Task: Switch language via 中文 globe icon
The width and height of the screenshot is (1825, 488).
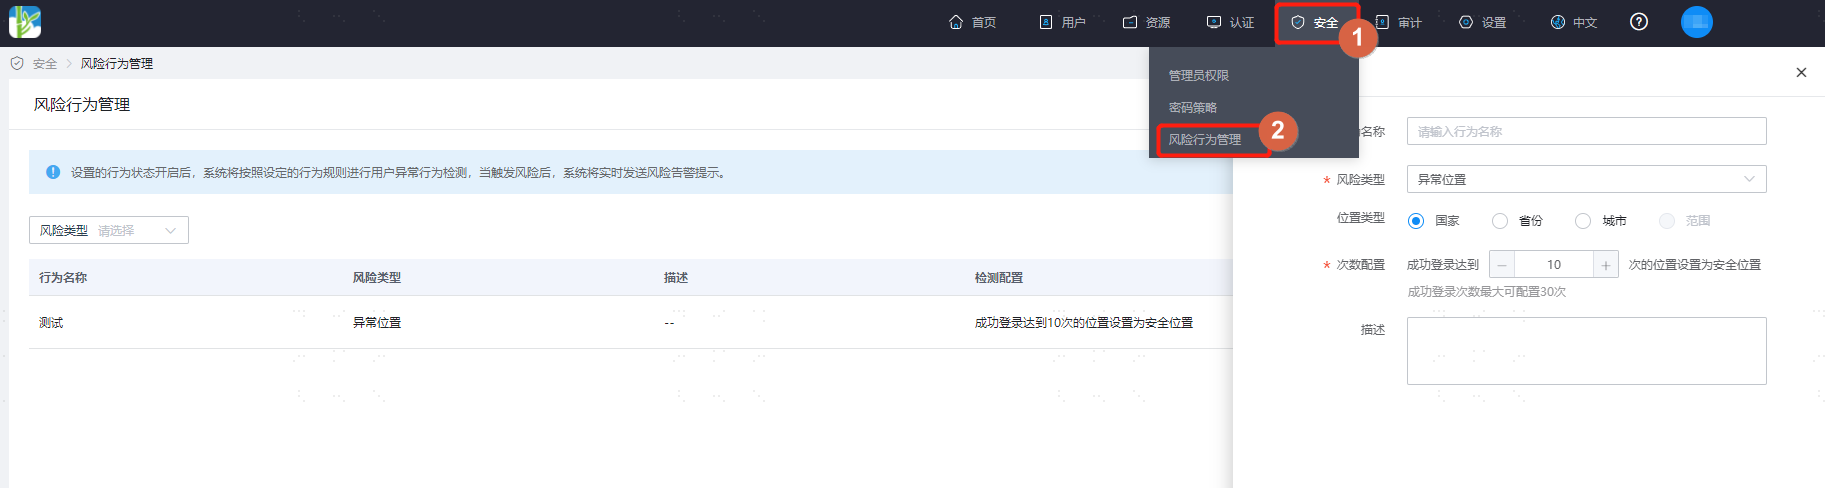Action: (x=1558, y=22)
